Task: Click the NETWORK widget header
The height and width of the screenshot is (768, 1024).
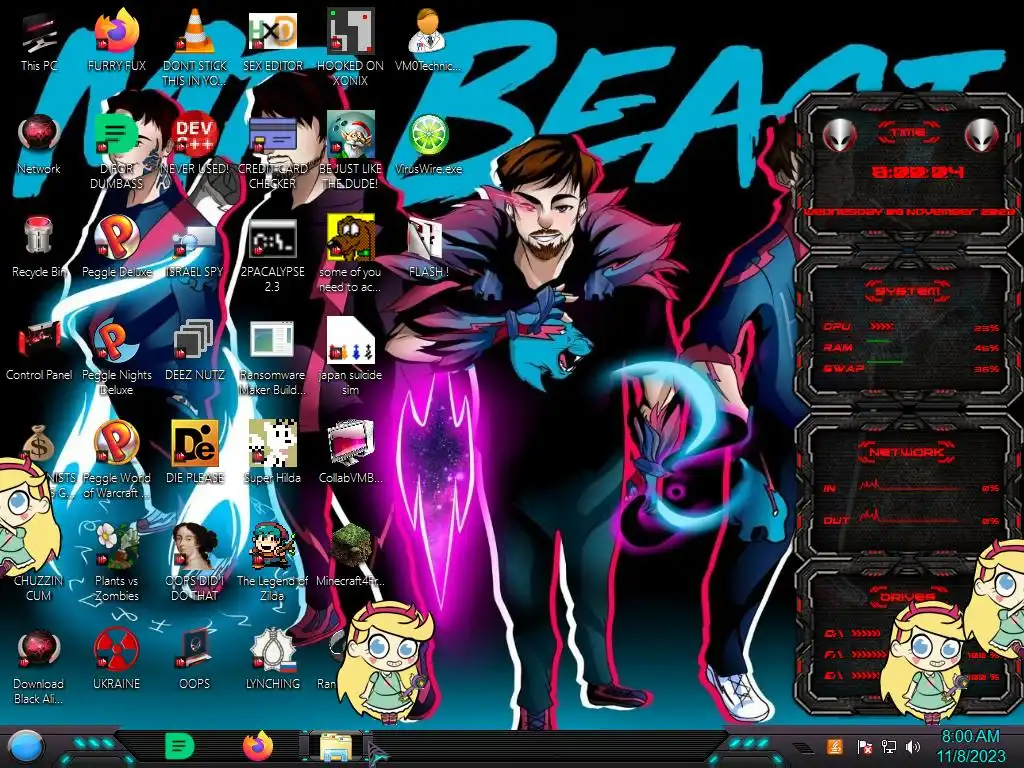Action: tap(906, 452)
